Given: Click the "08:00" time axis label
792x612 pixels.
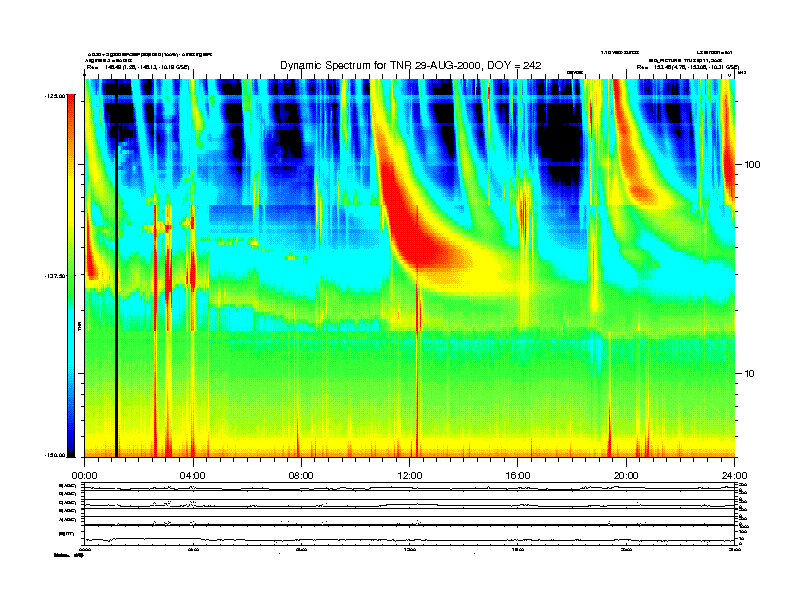Looking at the screenshot, I should tap(301, 476).
